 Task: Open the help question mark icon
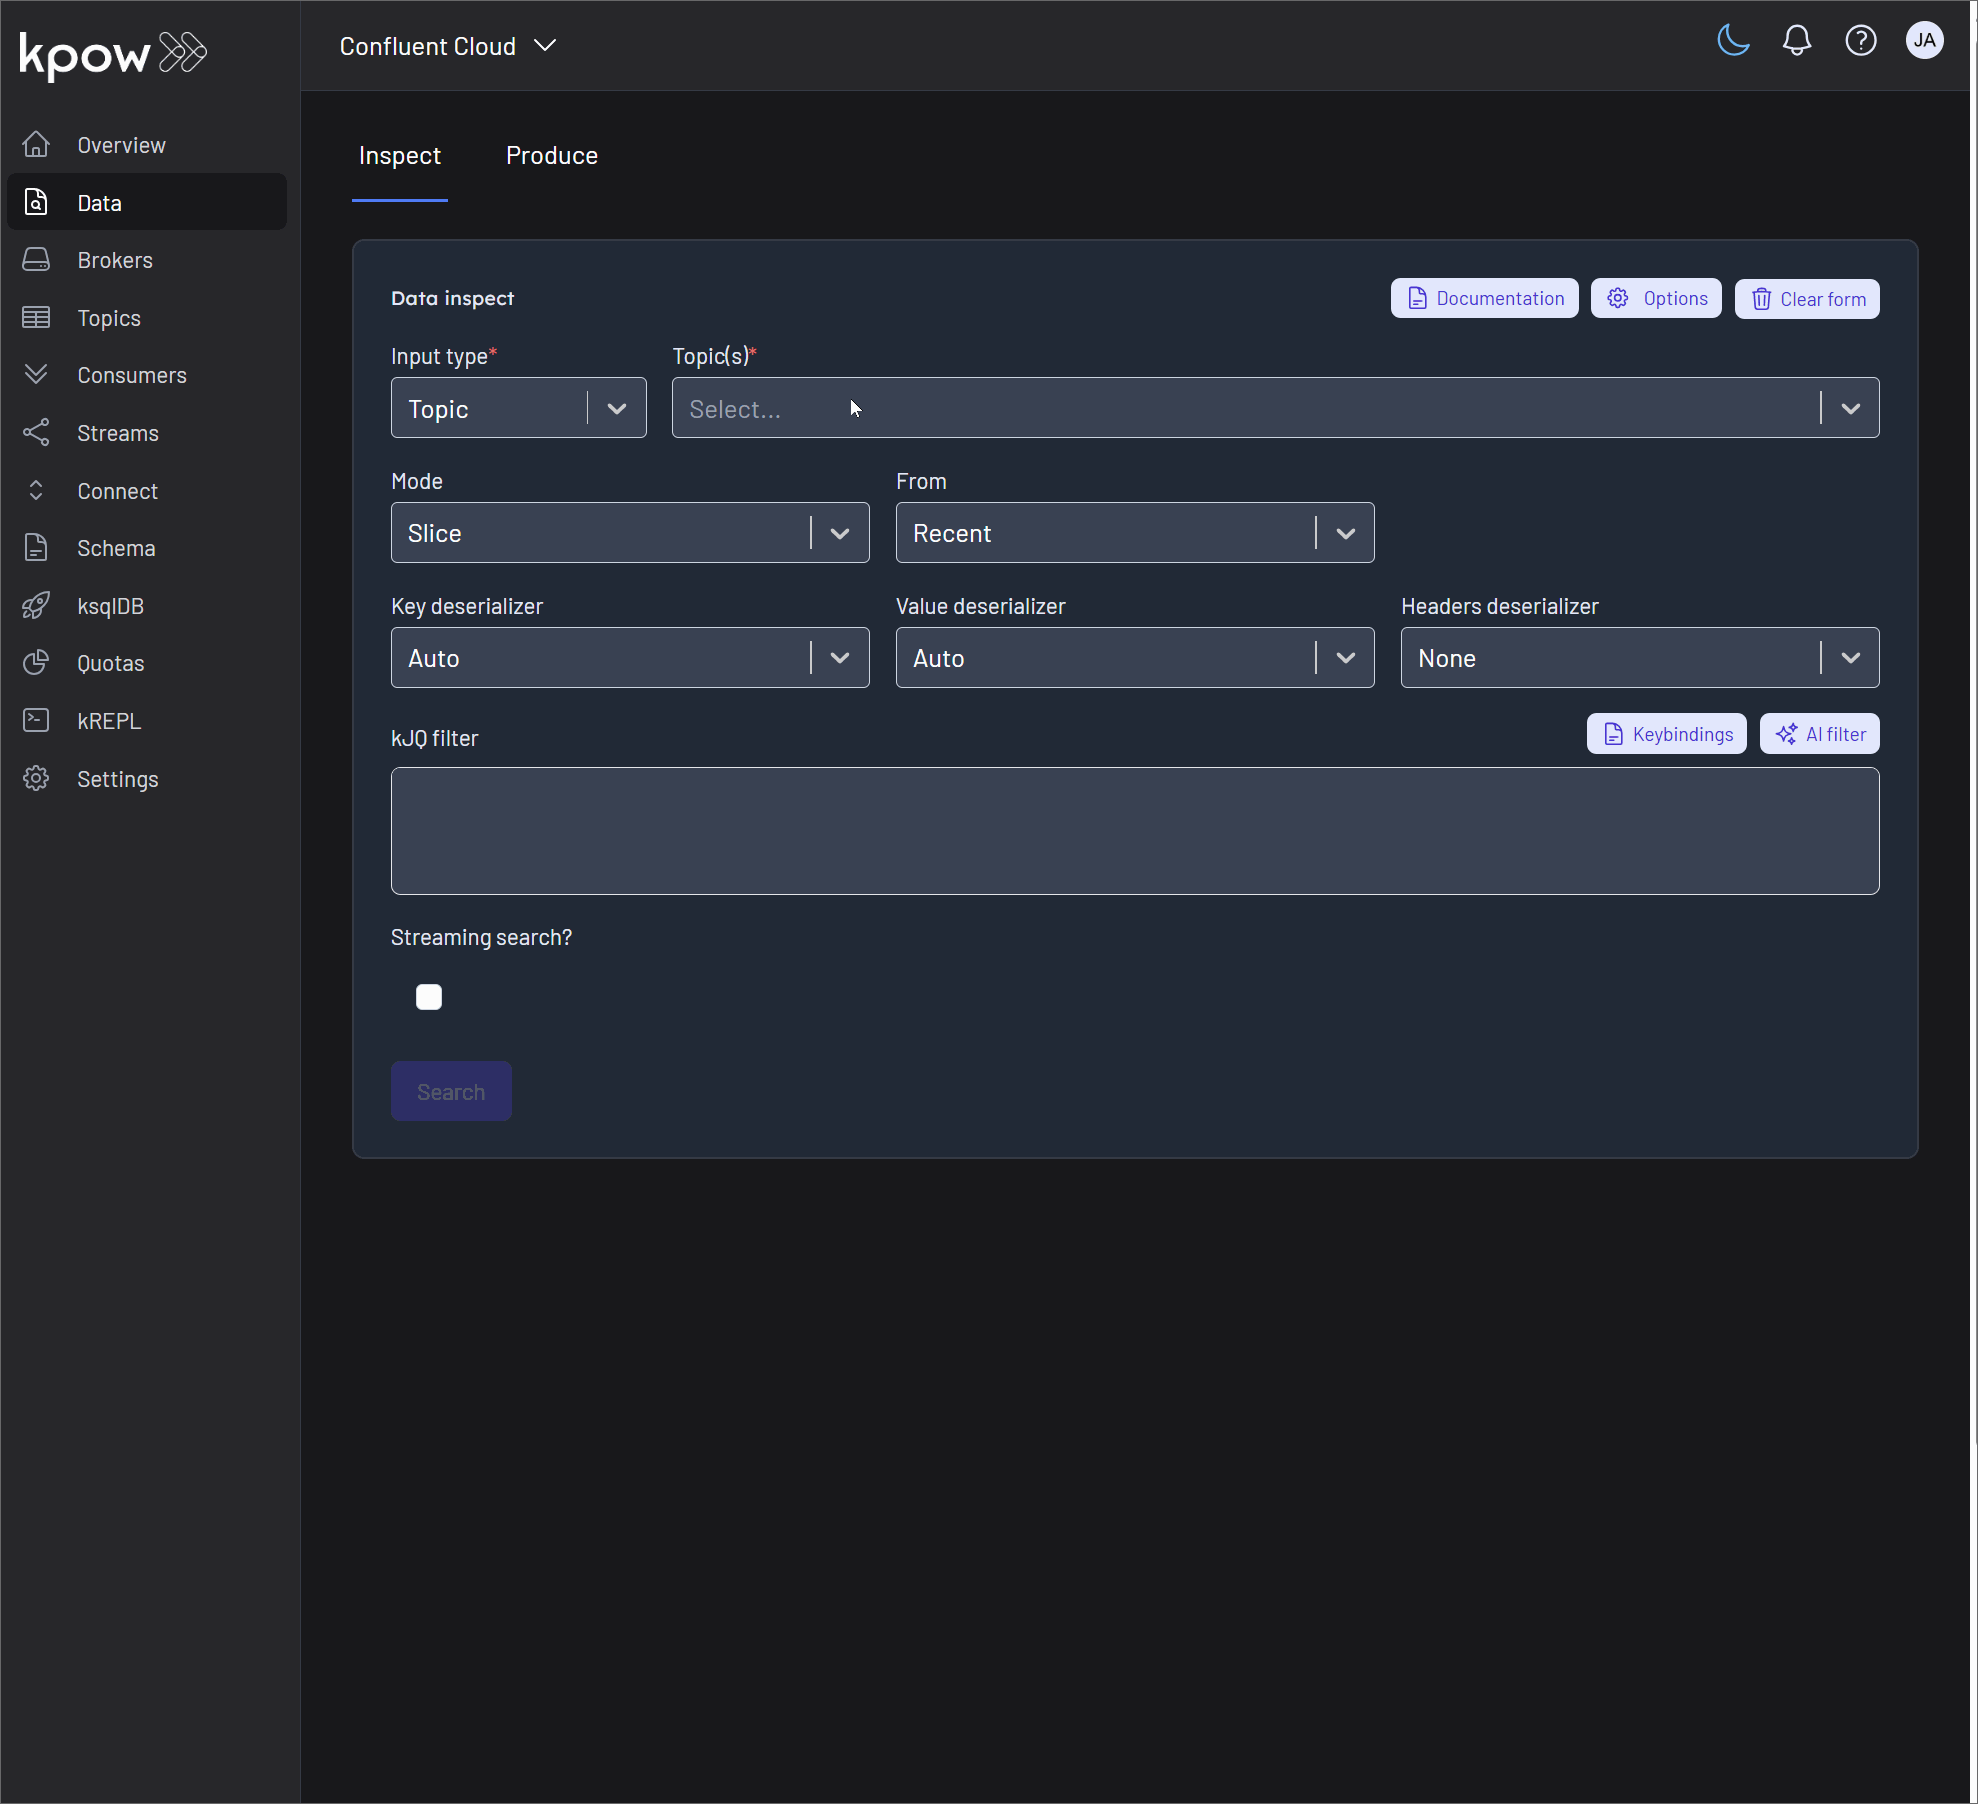click(x=1861, y=40)
